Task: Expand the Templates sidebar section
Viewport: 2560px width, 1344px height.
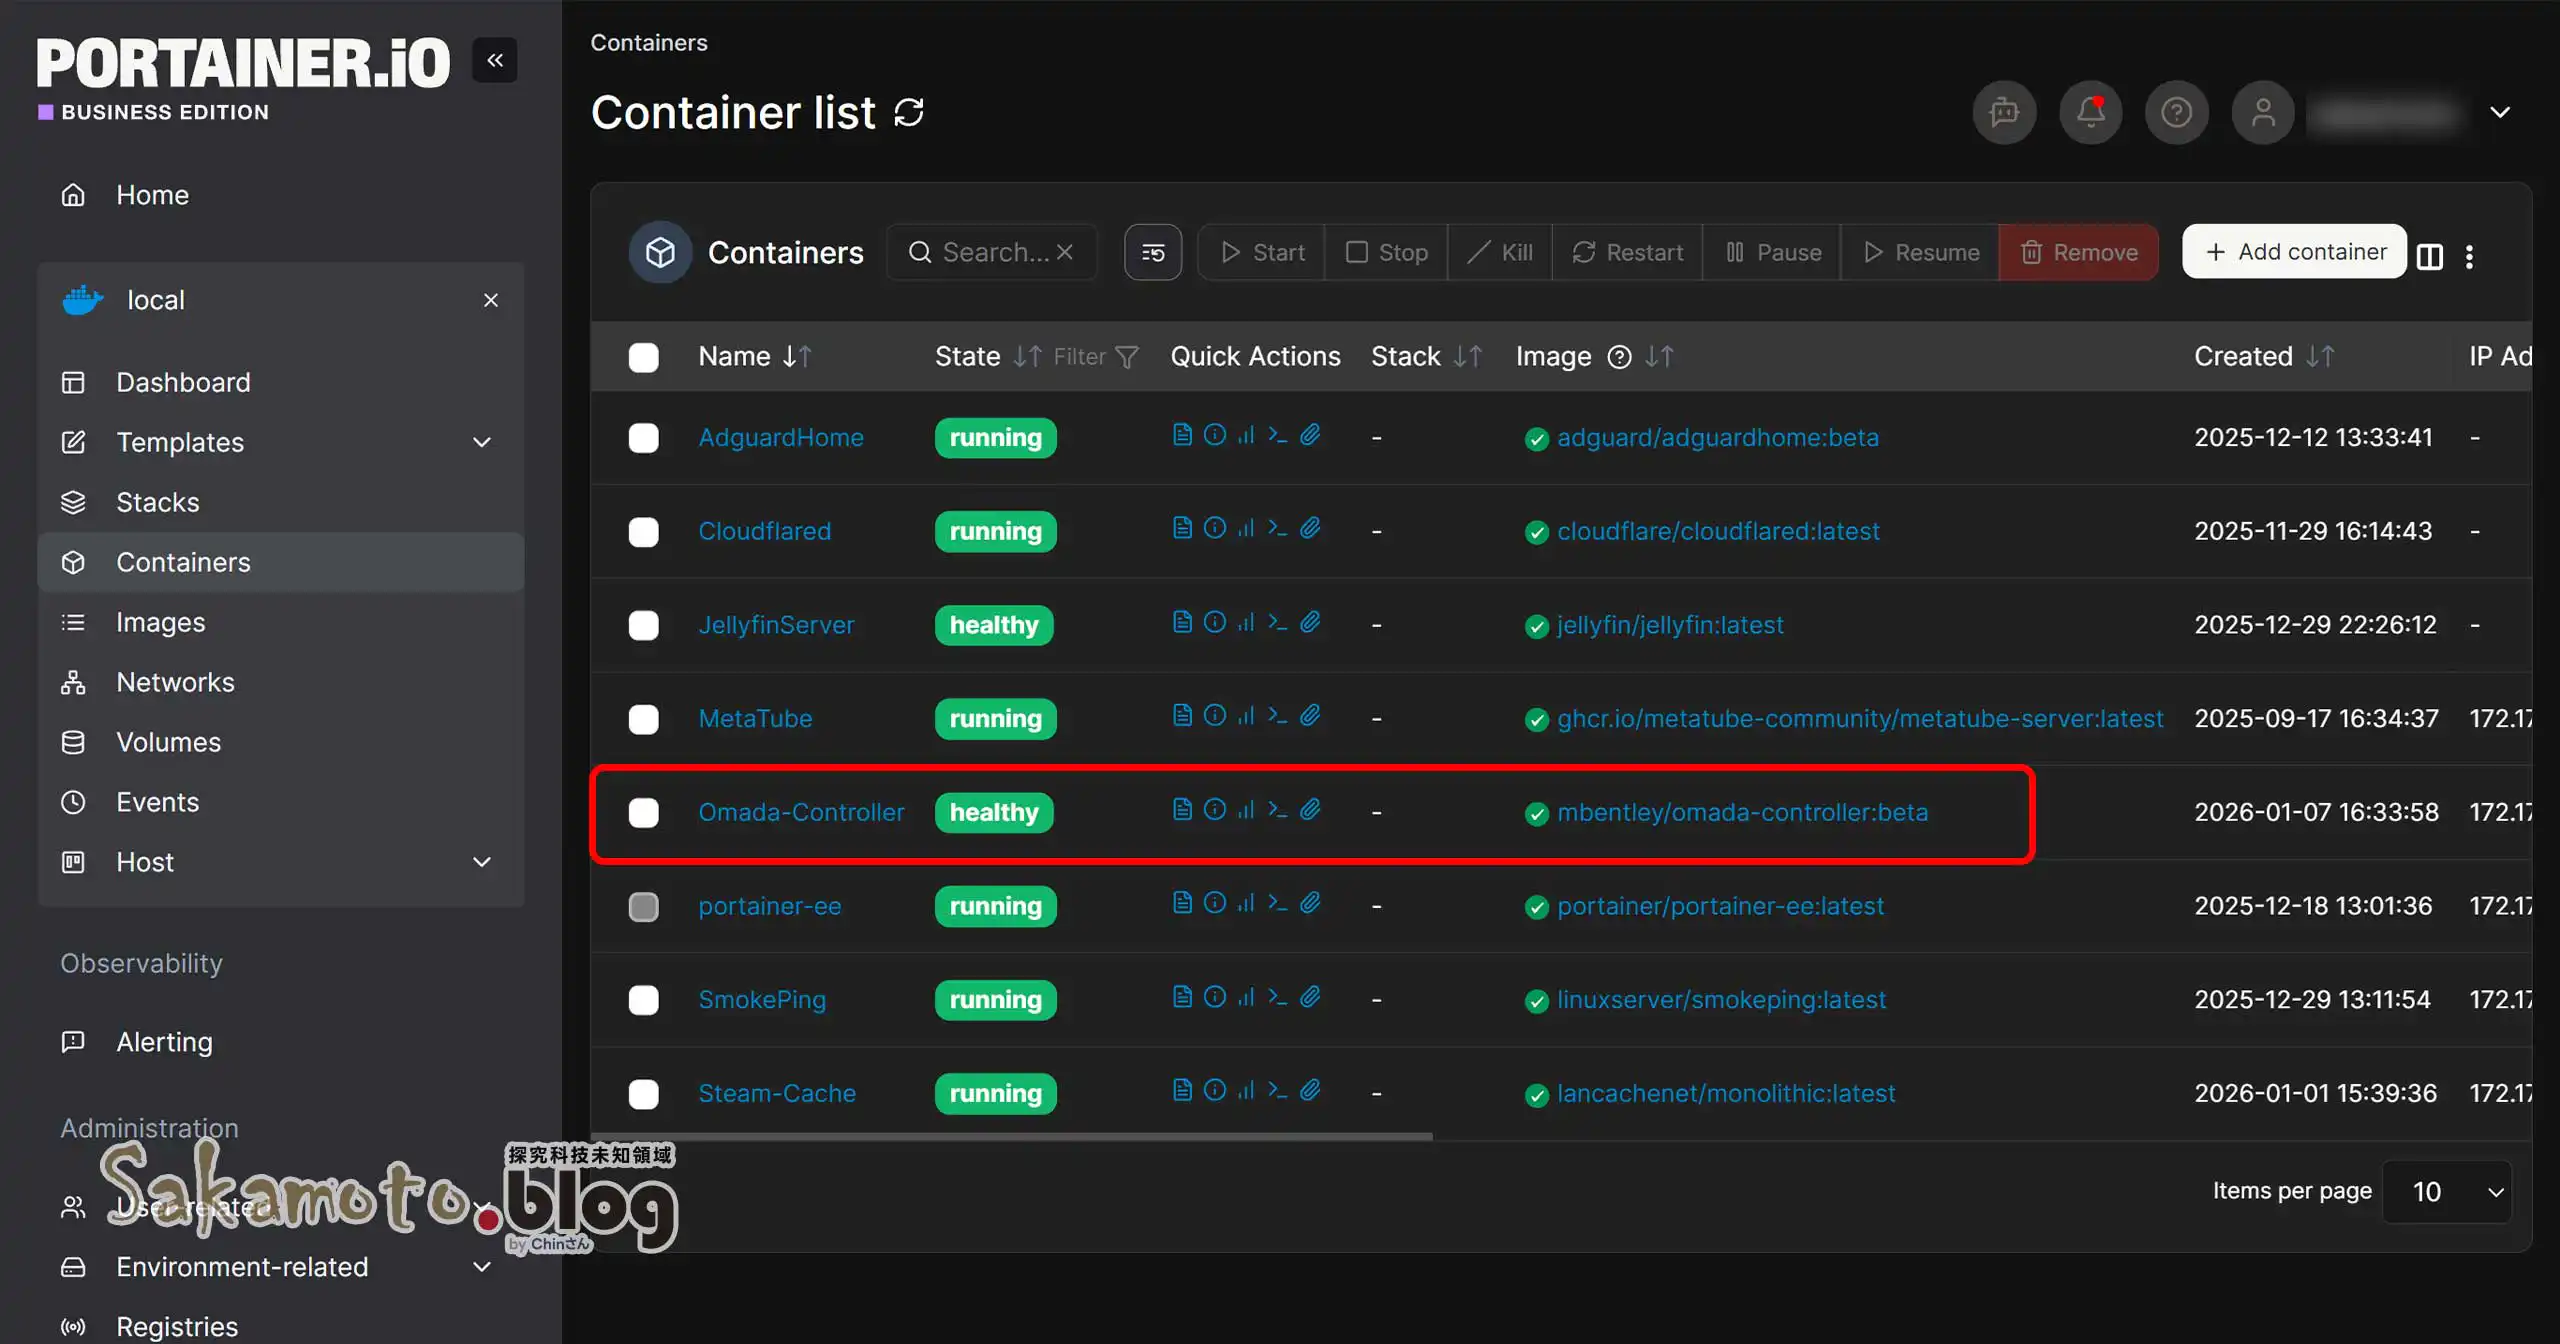Action: (x=481, y=442)
